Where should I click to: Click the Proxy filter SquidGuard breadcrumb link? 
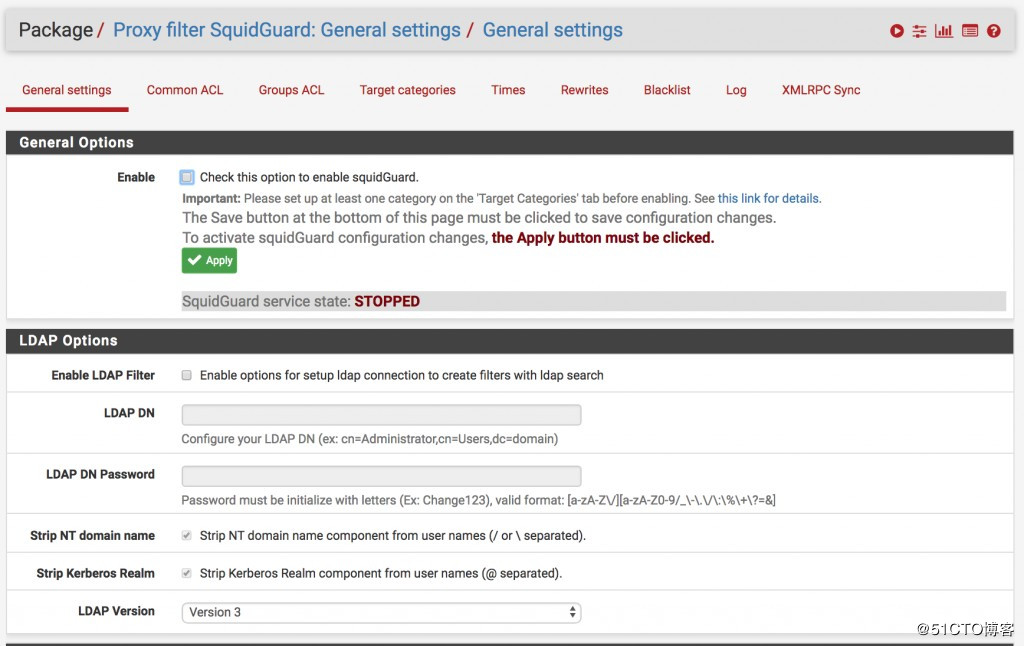(287, 30)
